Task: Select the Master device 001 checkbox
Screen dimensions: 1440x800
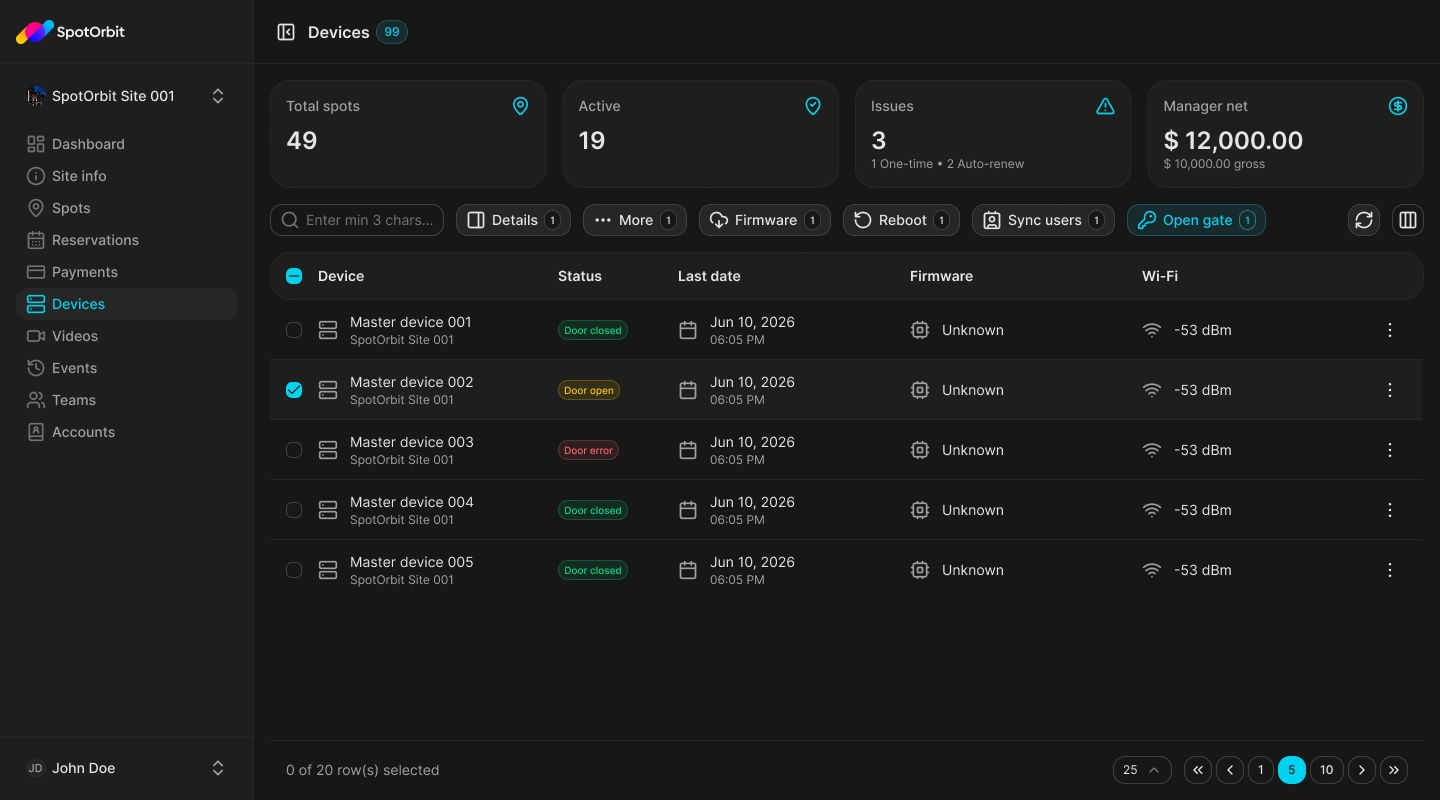Action: coord(294,330)
